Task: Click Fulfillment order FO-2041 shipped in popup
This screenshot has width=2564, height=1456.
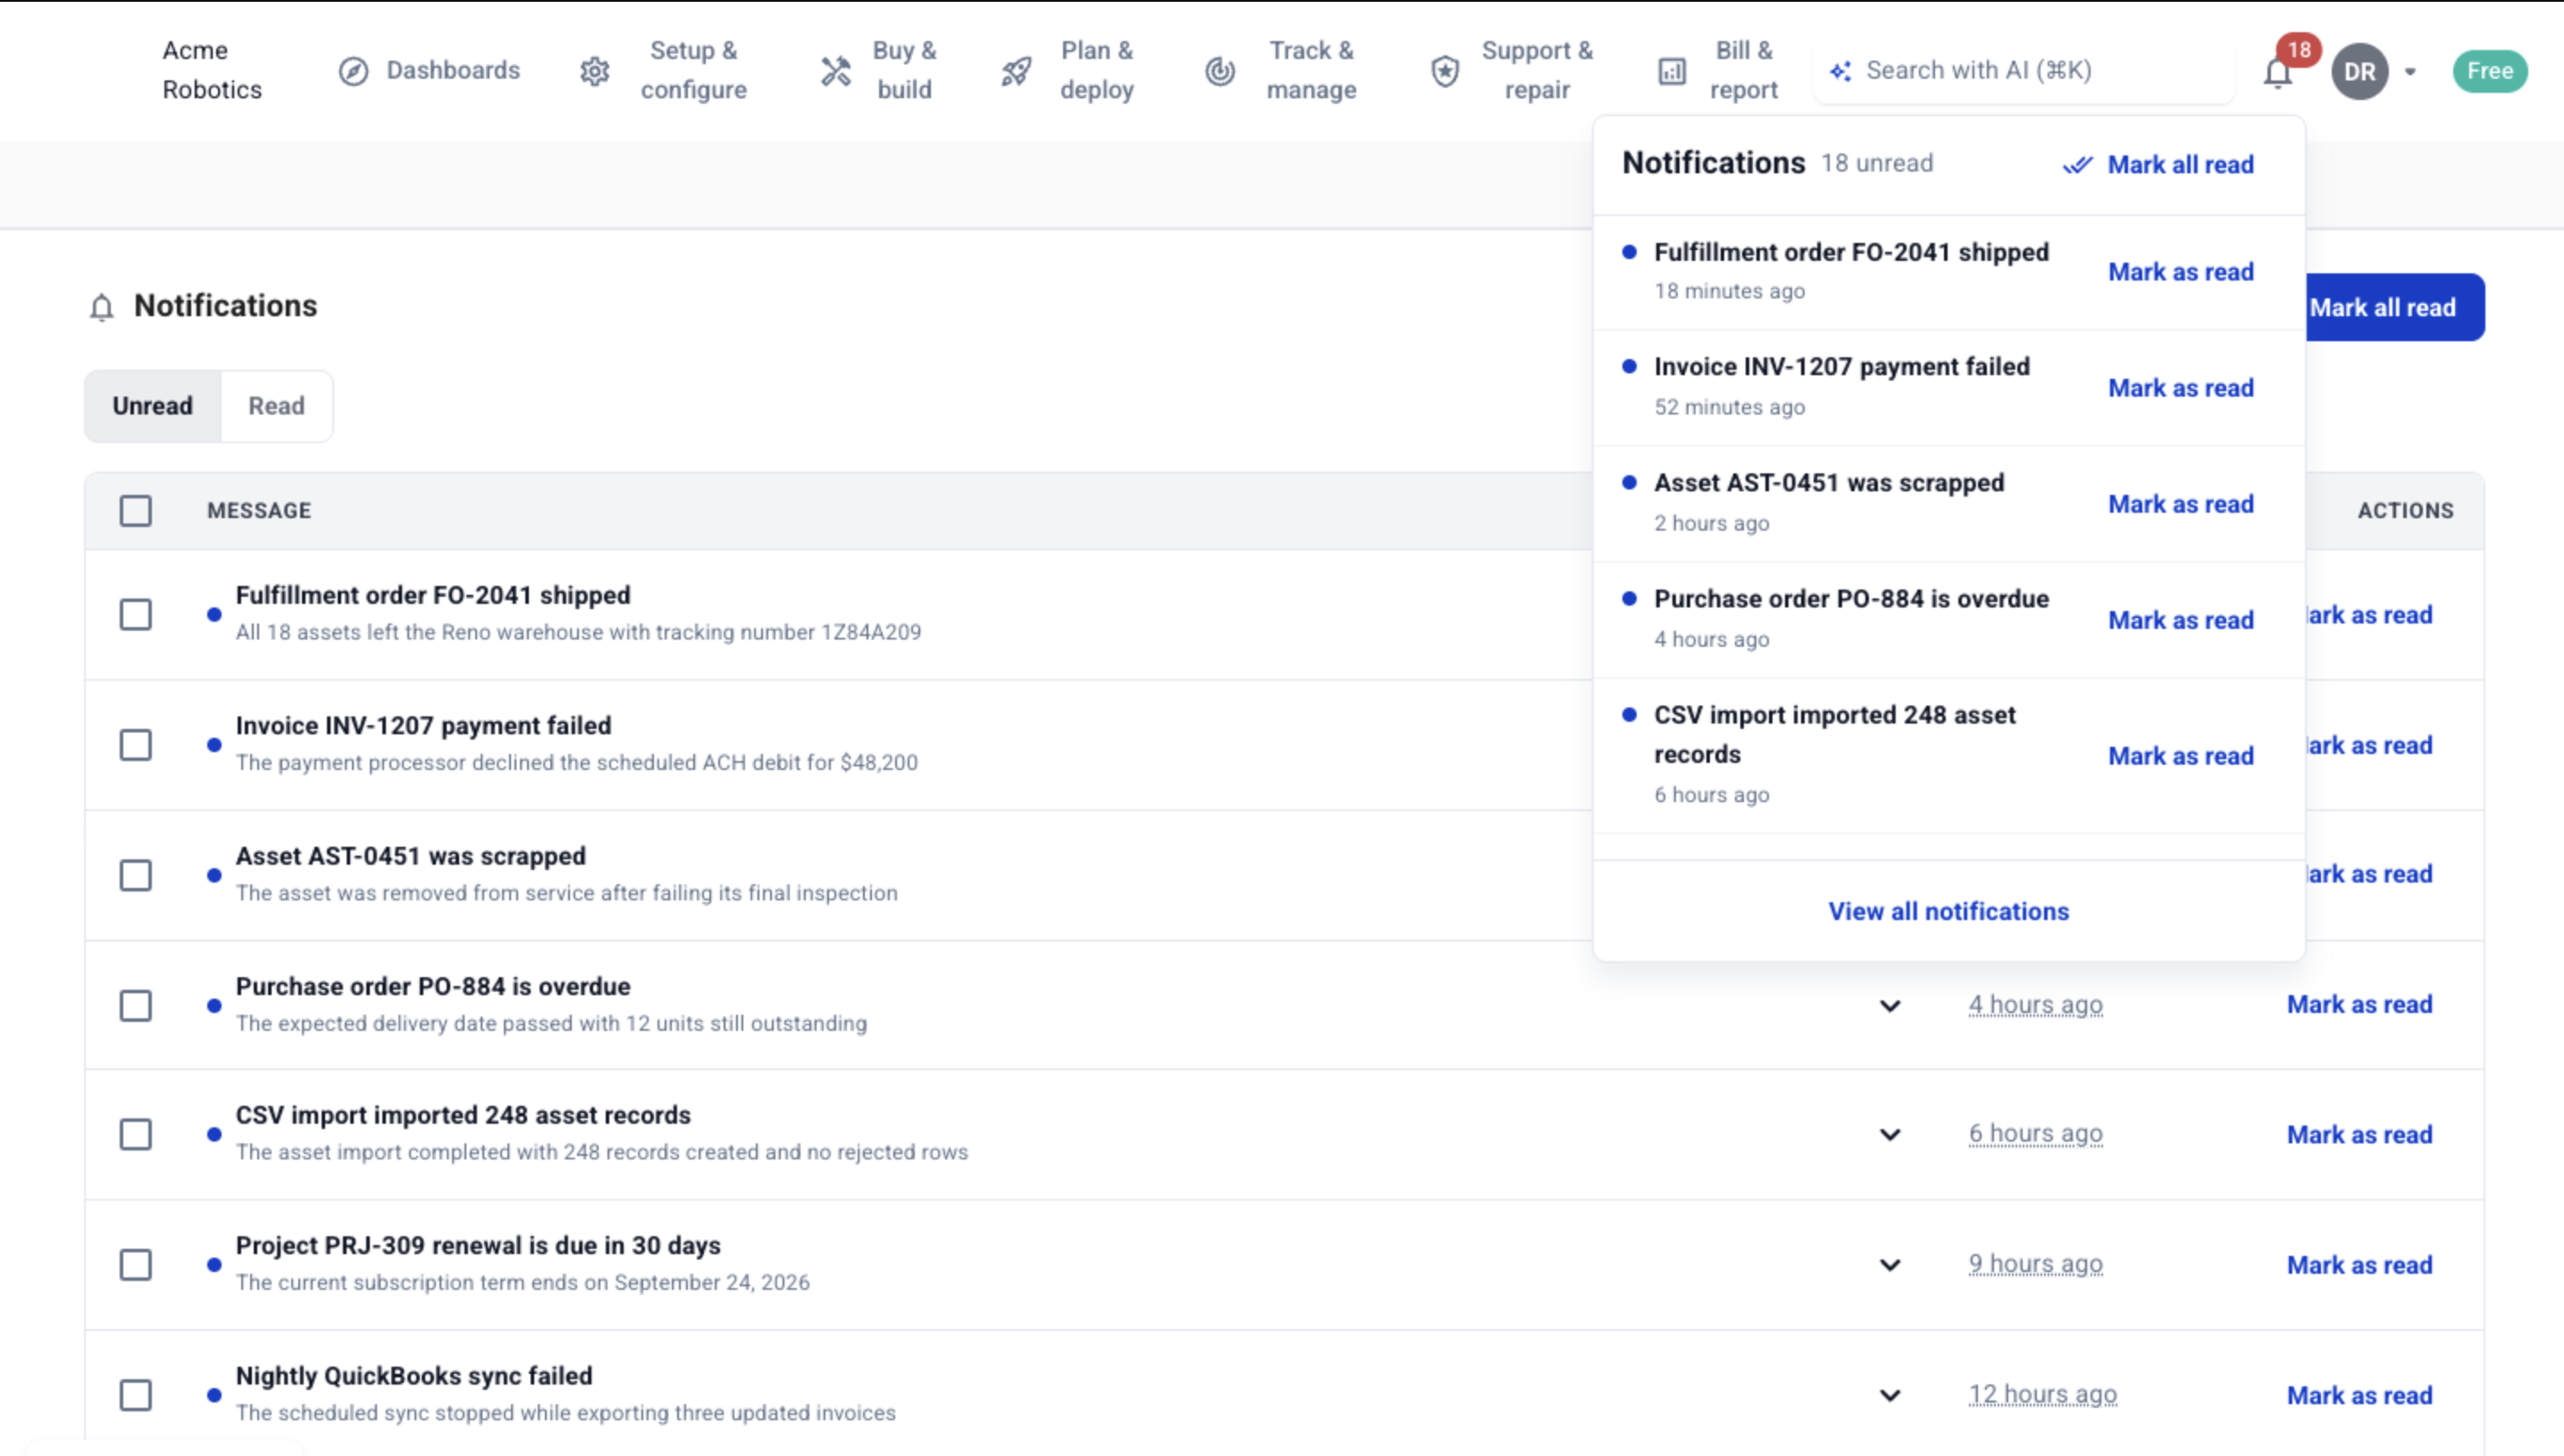Action: (1851, 252)
